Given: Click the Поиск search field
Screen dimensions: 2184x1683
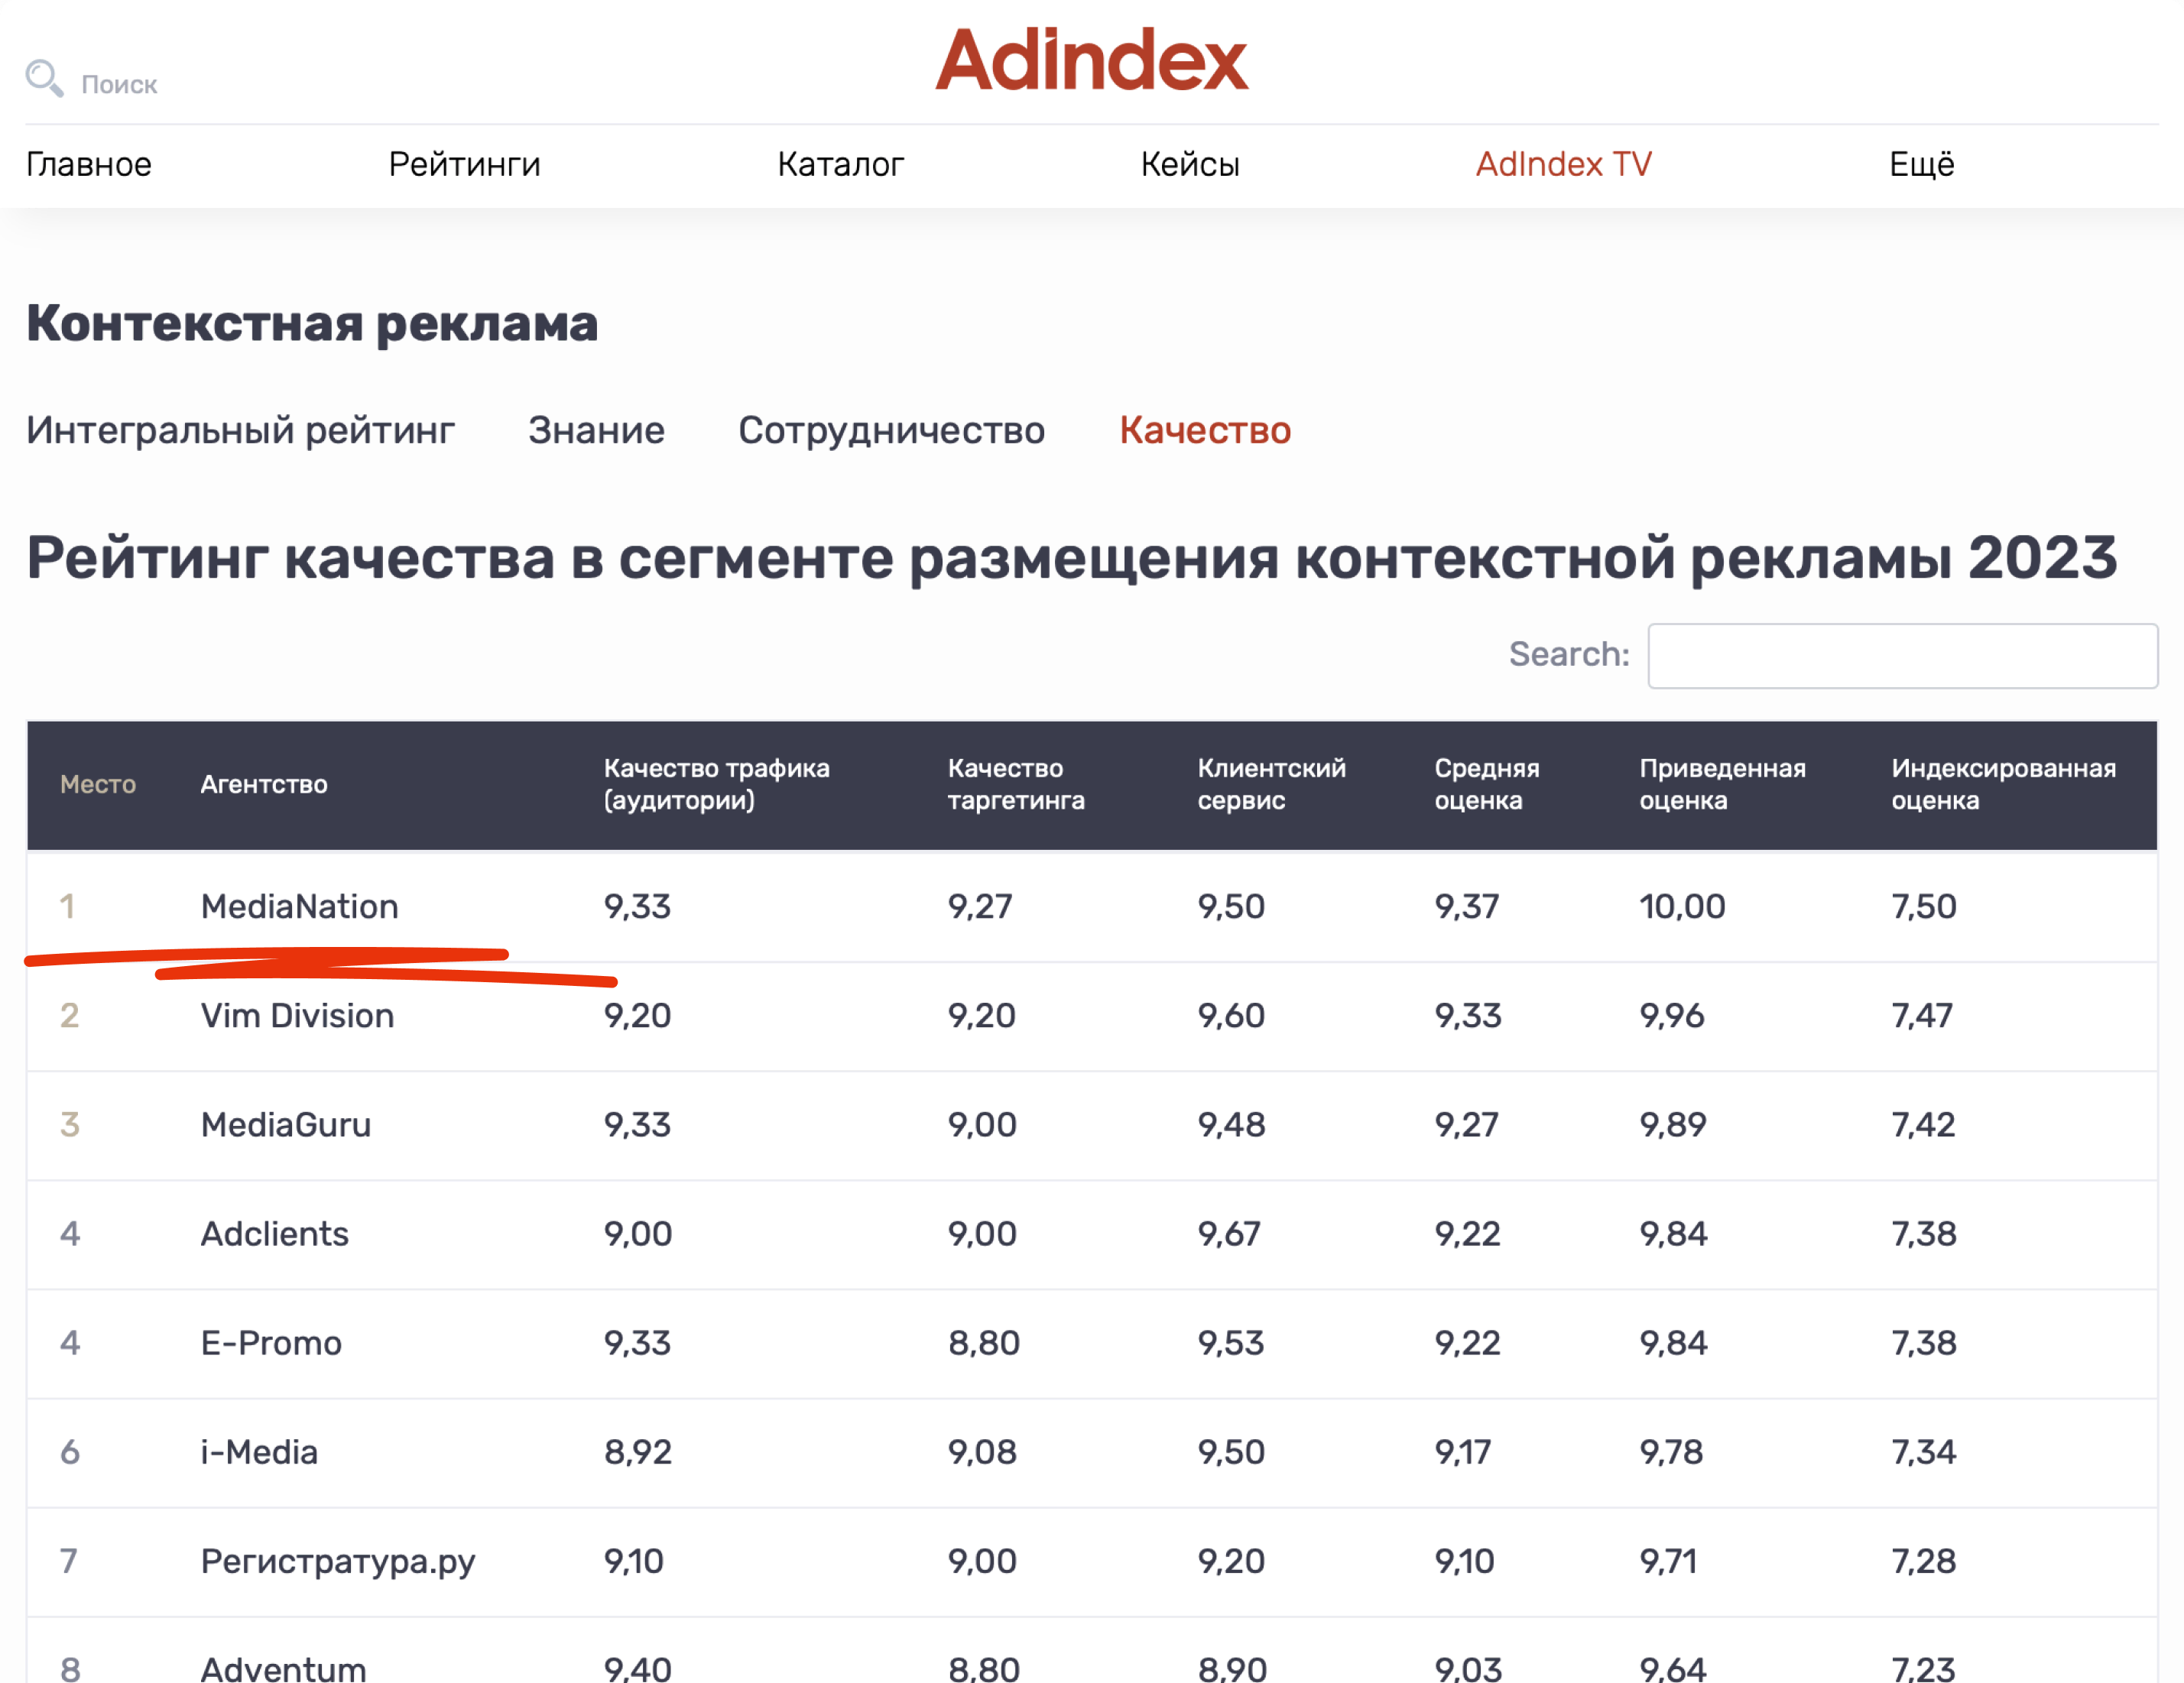Looking at the screenshot, I should [x=119, y=84].
